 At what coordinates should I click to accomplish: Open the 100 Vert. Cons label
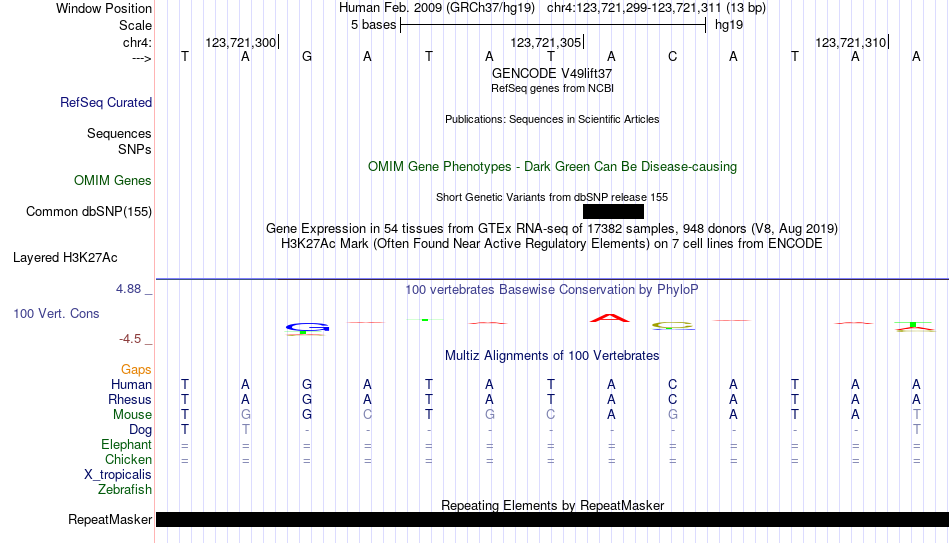[56, 313]
